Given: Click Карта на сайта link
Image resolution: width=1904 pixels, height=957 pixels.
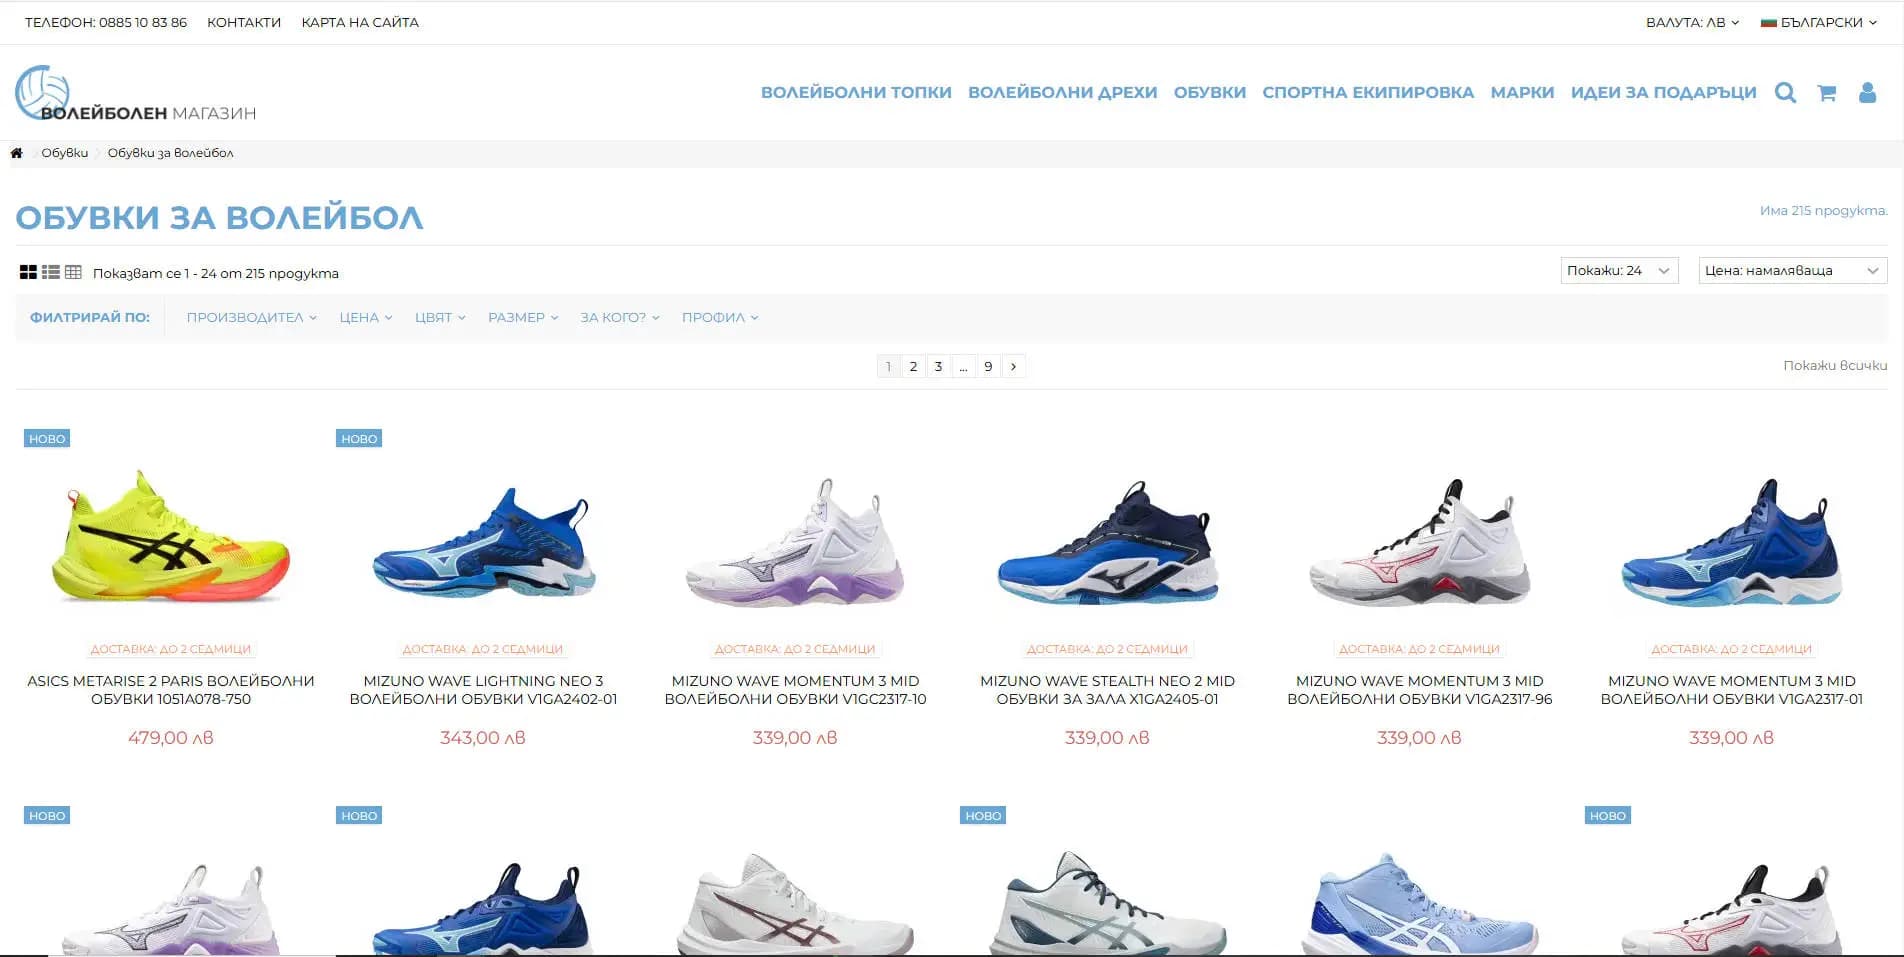Looking at the screenshot, I should [360, 22].
